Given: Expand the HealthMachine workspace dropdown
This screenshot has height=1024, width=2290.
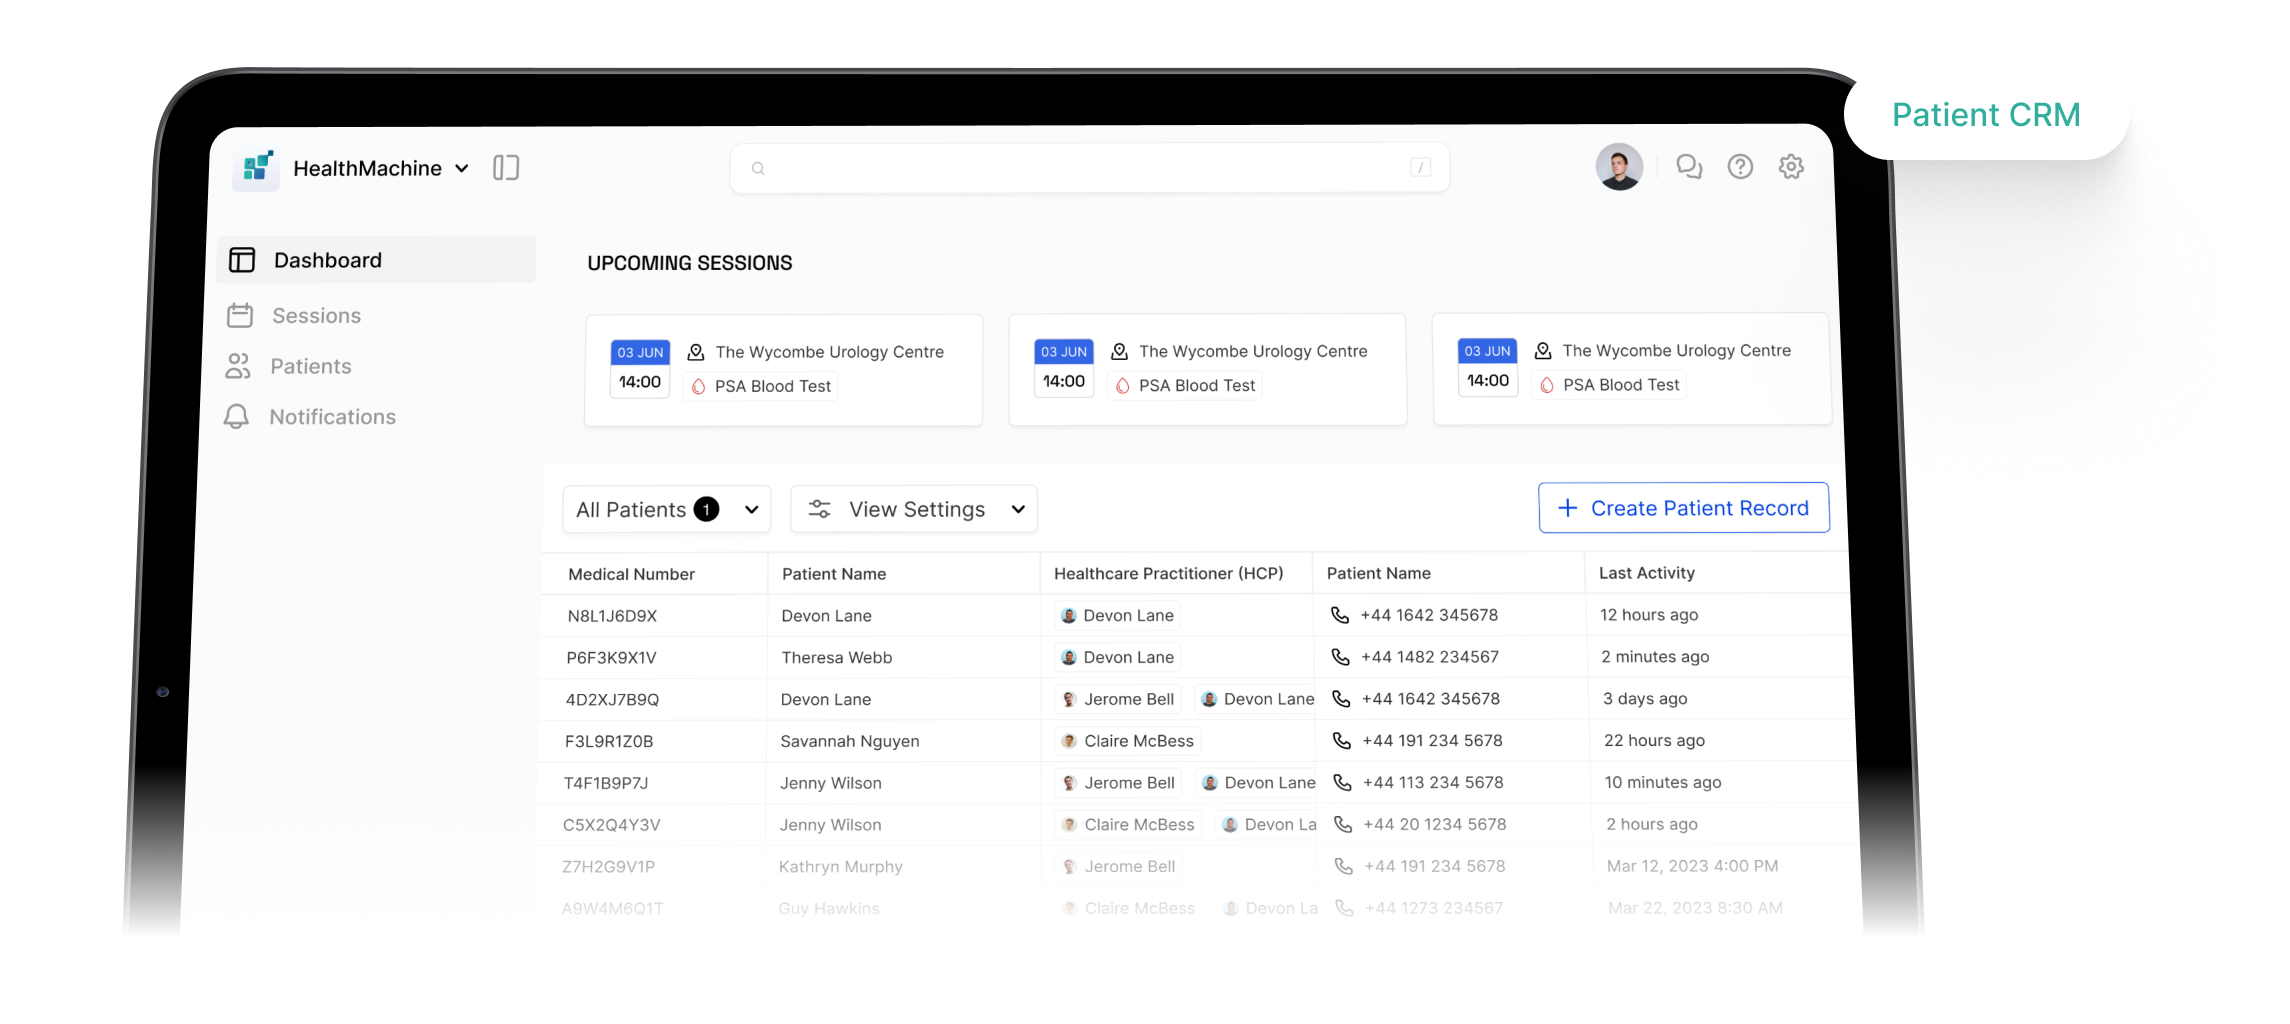Looking at the screenshot, I should (462, 169).
